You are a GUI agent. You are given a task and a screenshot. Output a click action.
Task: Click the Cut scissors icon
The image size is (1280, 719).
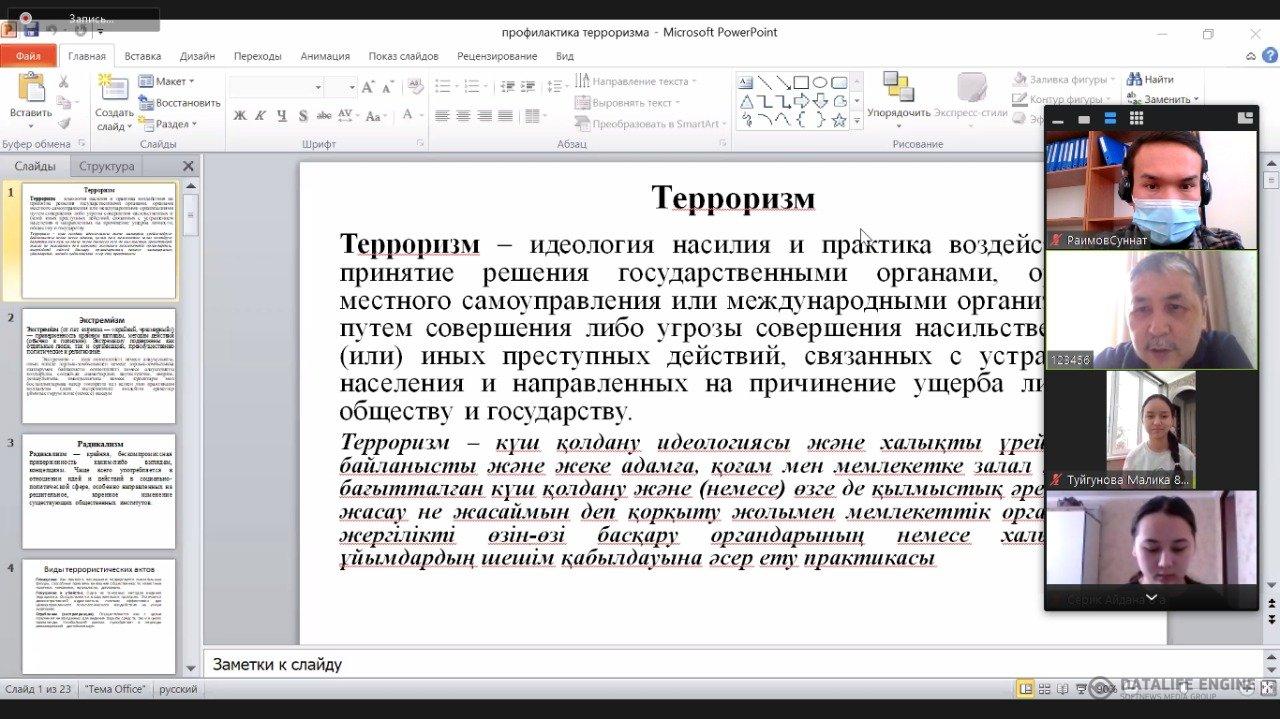[x=64, y=82]
